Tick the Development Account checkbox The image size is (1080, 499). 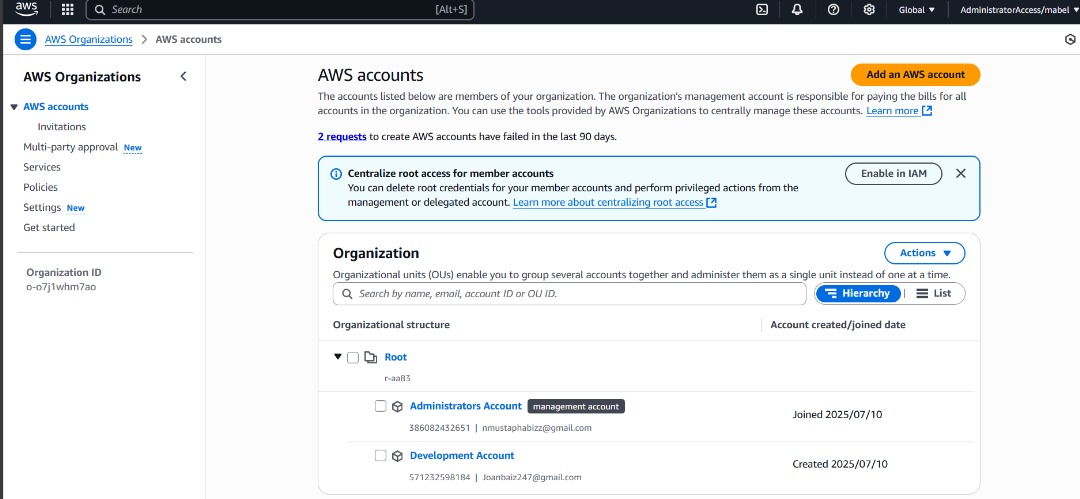380,456
